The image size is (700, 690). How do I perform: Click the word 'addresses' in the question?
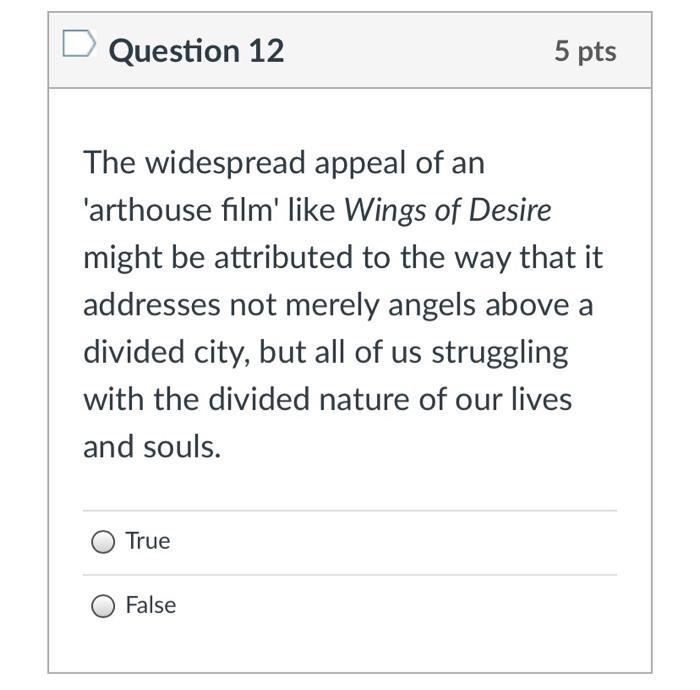pos(152,305)
